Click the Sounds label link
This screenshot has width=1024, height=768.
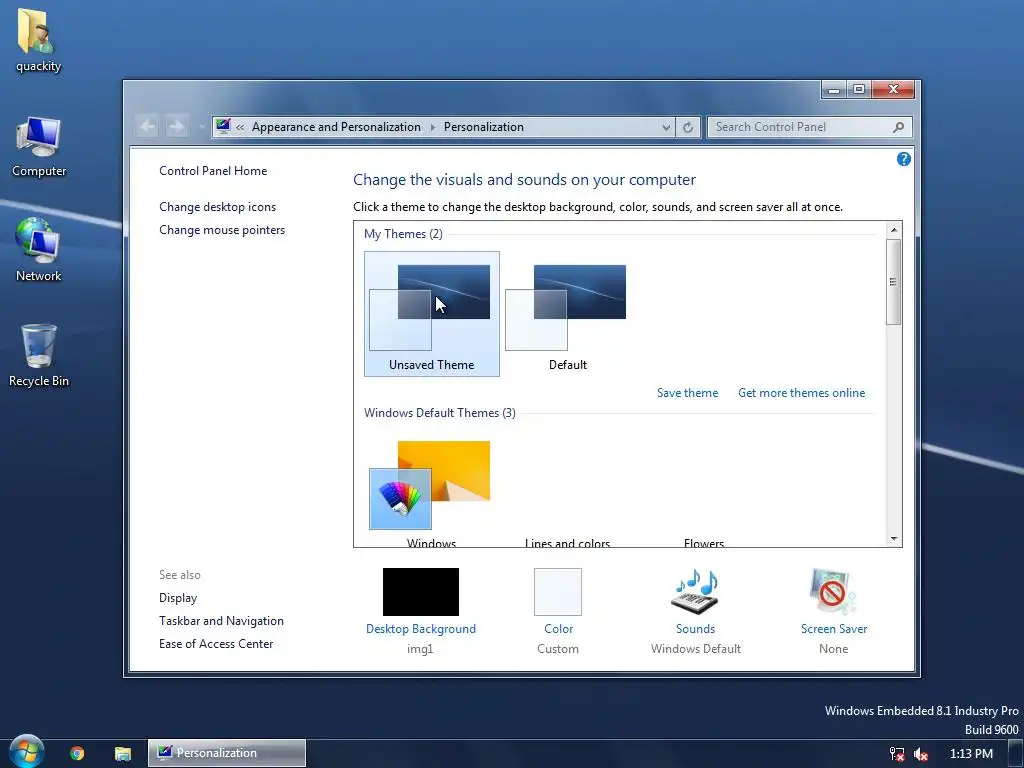695,629
